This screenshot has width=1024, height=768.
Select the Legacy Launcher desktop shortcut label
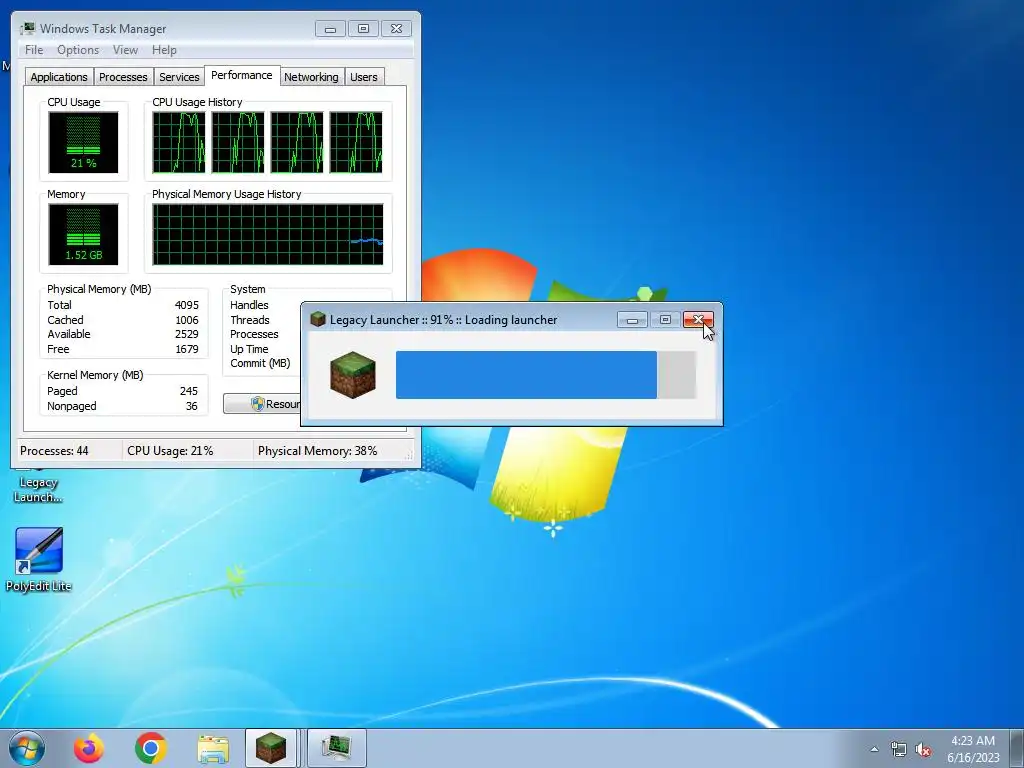pos(39,490)
